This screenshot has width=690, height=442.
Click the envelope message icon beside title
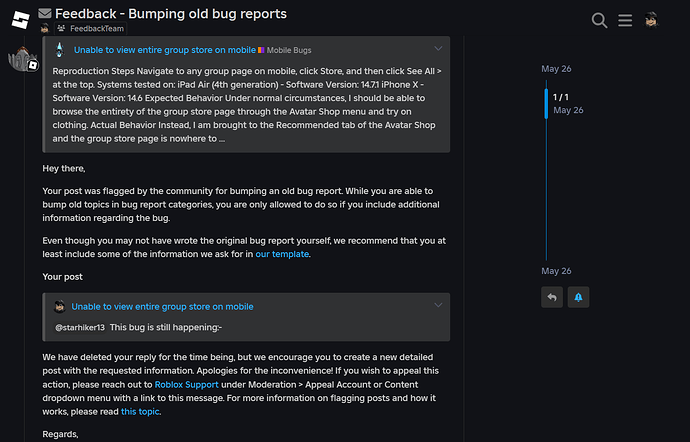pos(45,14)
